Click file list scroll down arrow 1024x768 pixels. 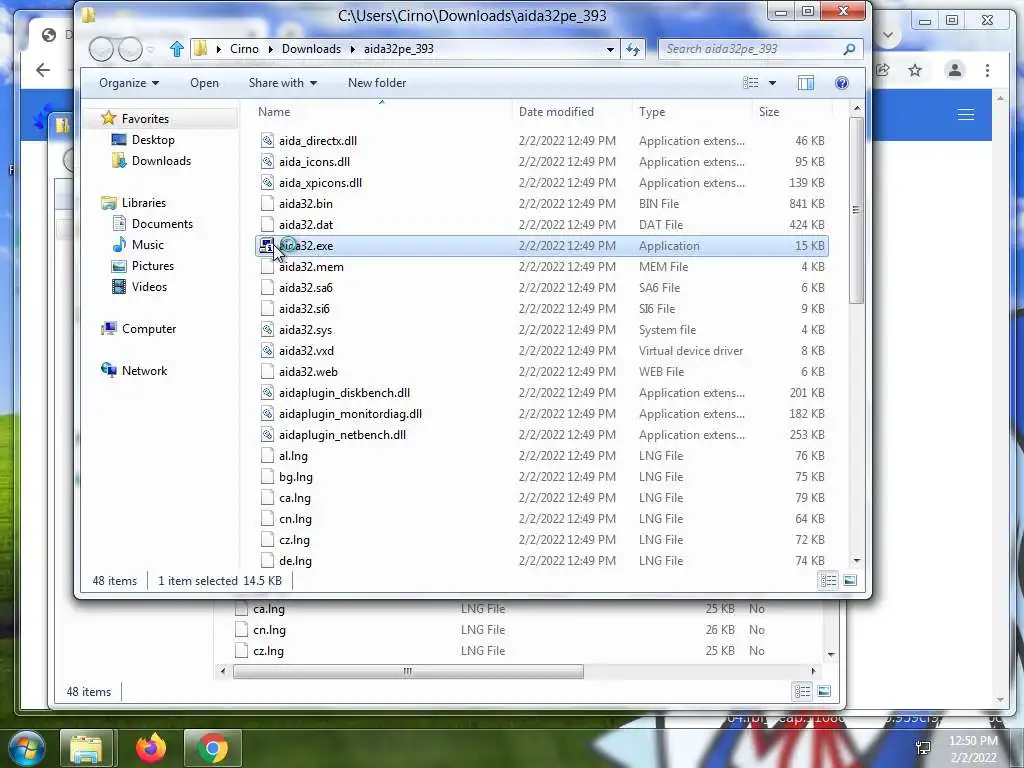(x=857, y=560)
